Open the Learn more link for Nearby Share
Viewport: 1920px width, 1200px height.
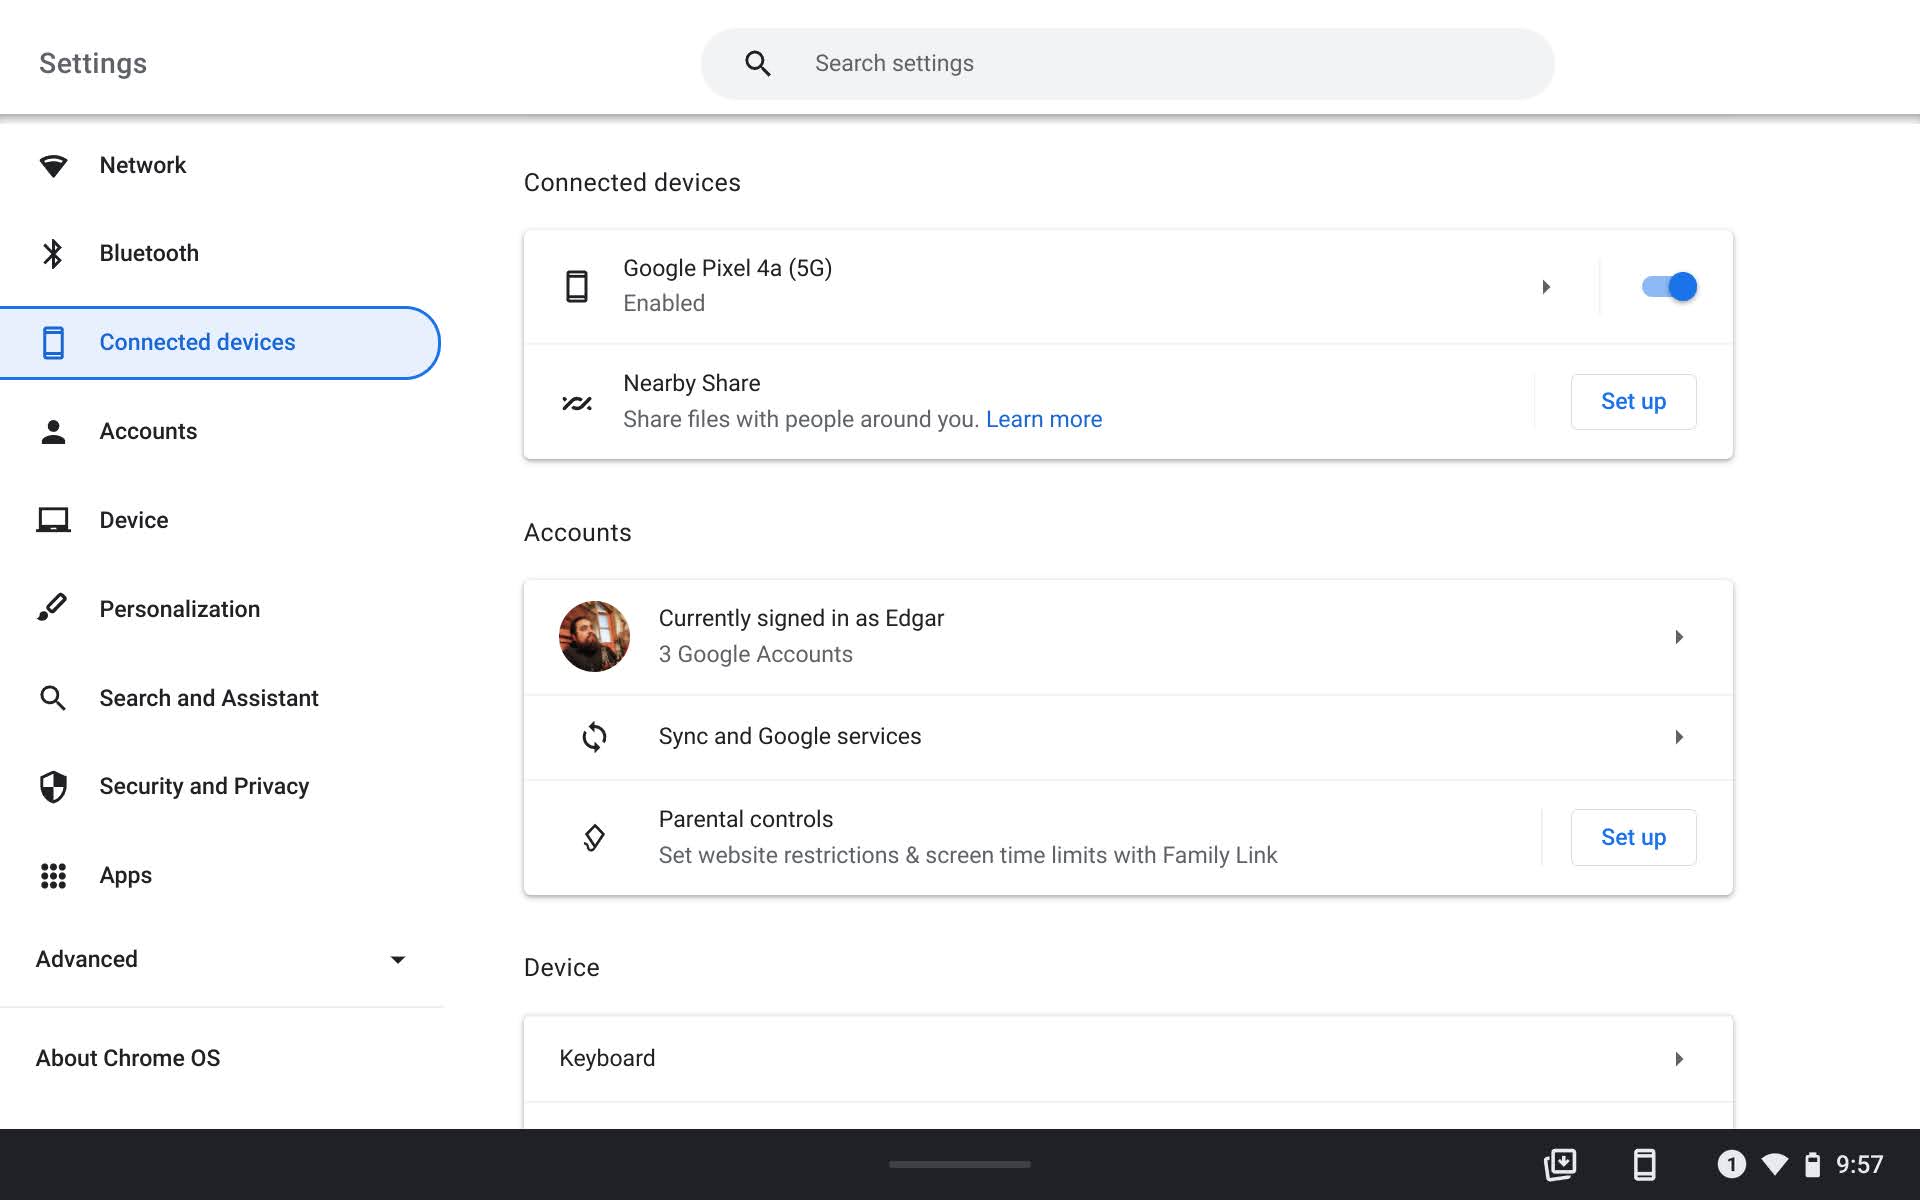coord(1043,419)
